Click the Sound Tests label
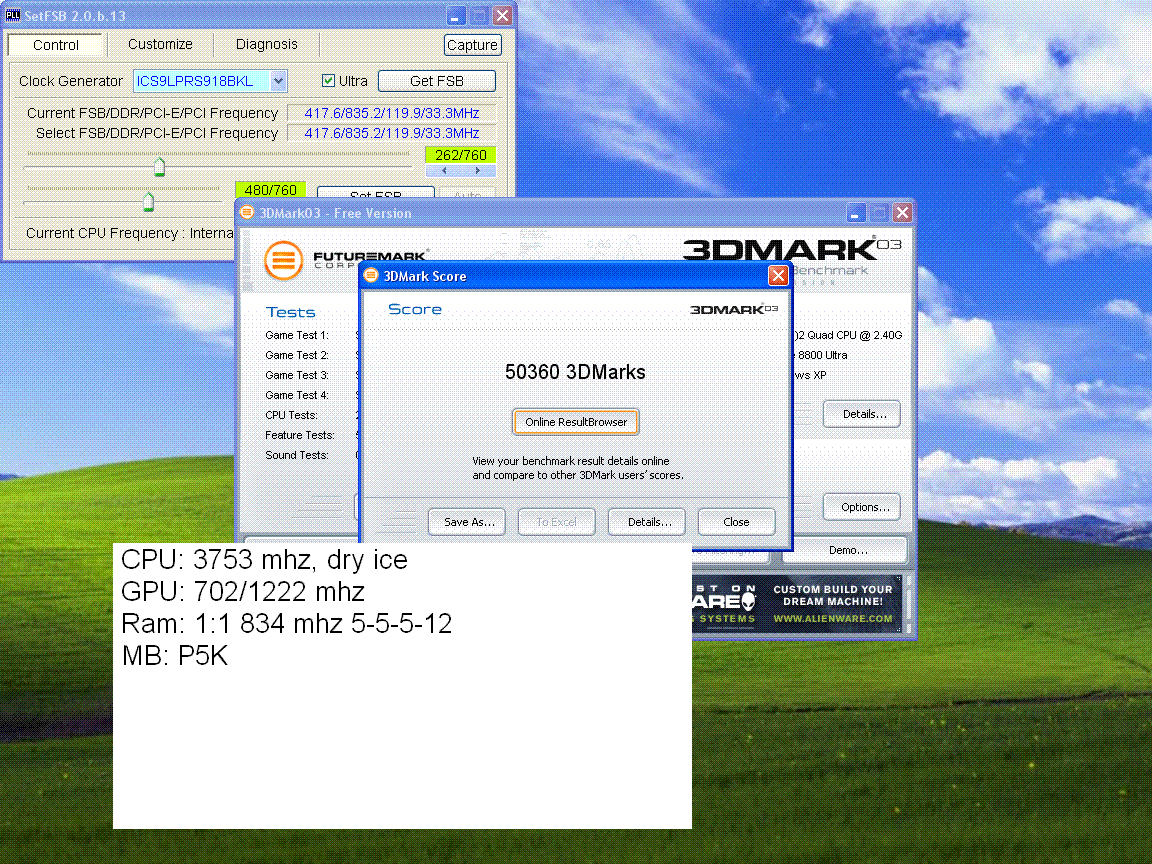Viewport: 1152px width, 864px height. 297,455
